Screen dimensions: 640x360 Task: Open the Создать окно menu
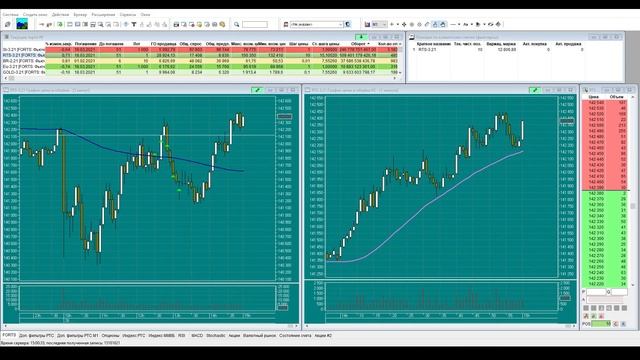coord(35,15)
